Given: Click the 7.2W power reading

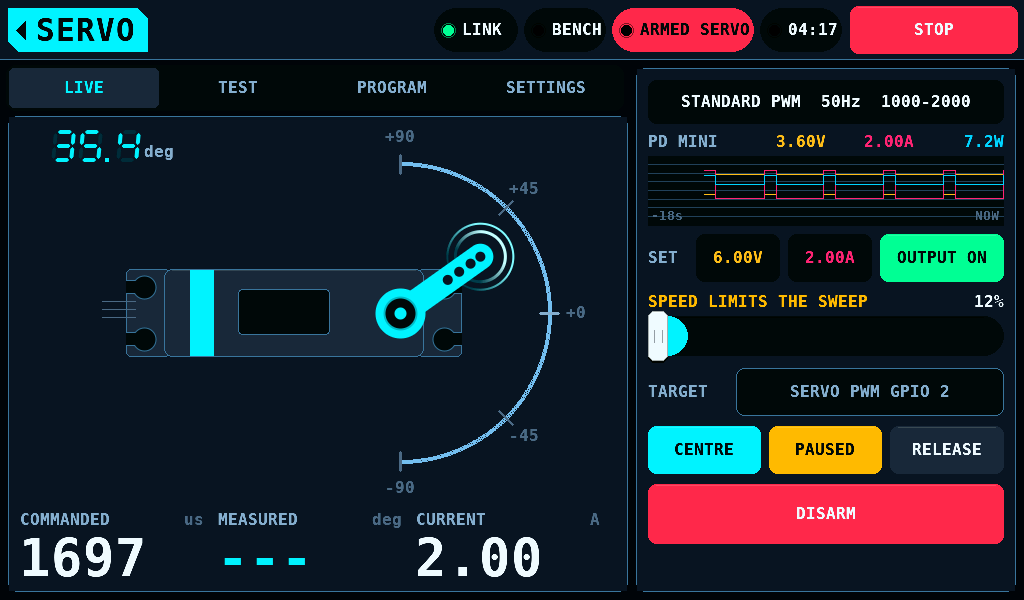Looking at the screenshot, I should (984, 142).
